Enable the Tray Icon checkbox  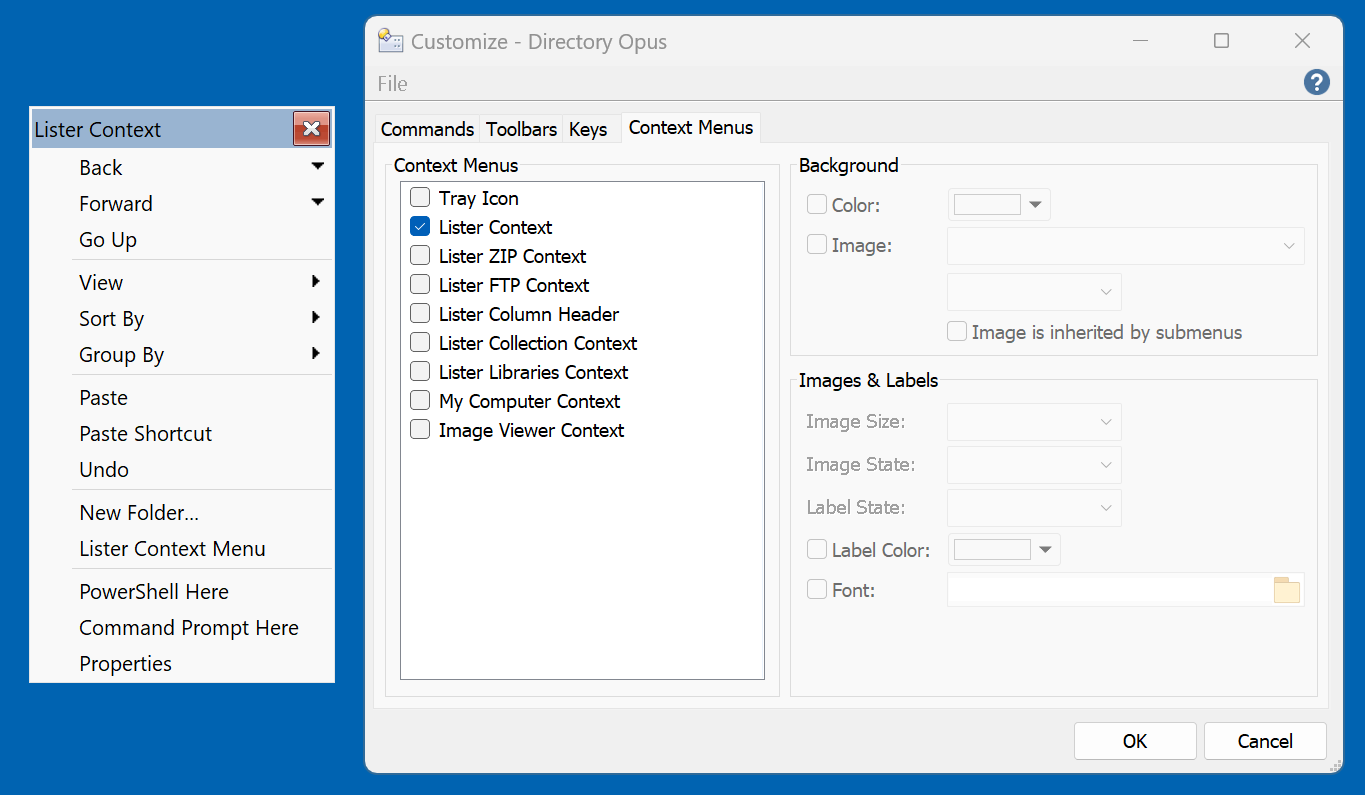point(420,198)
